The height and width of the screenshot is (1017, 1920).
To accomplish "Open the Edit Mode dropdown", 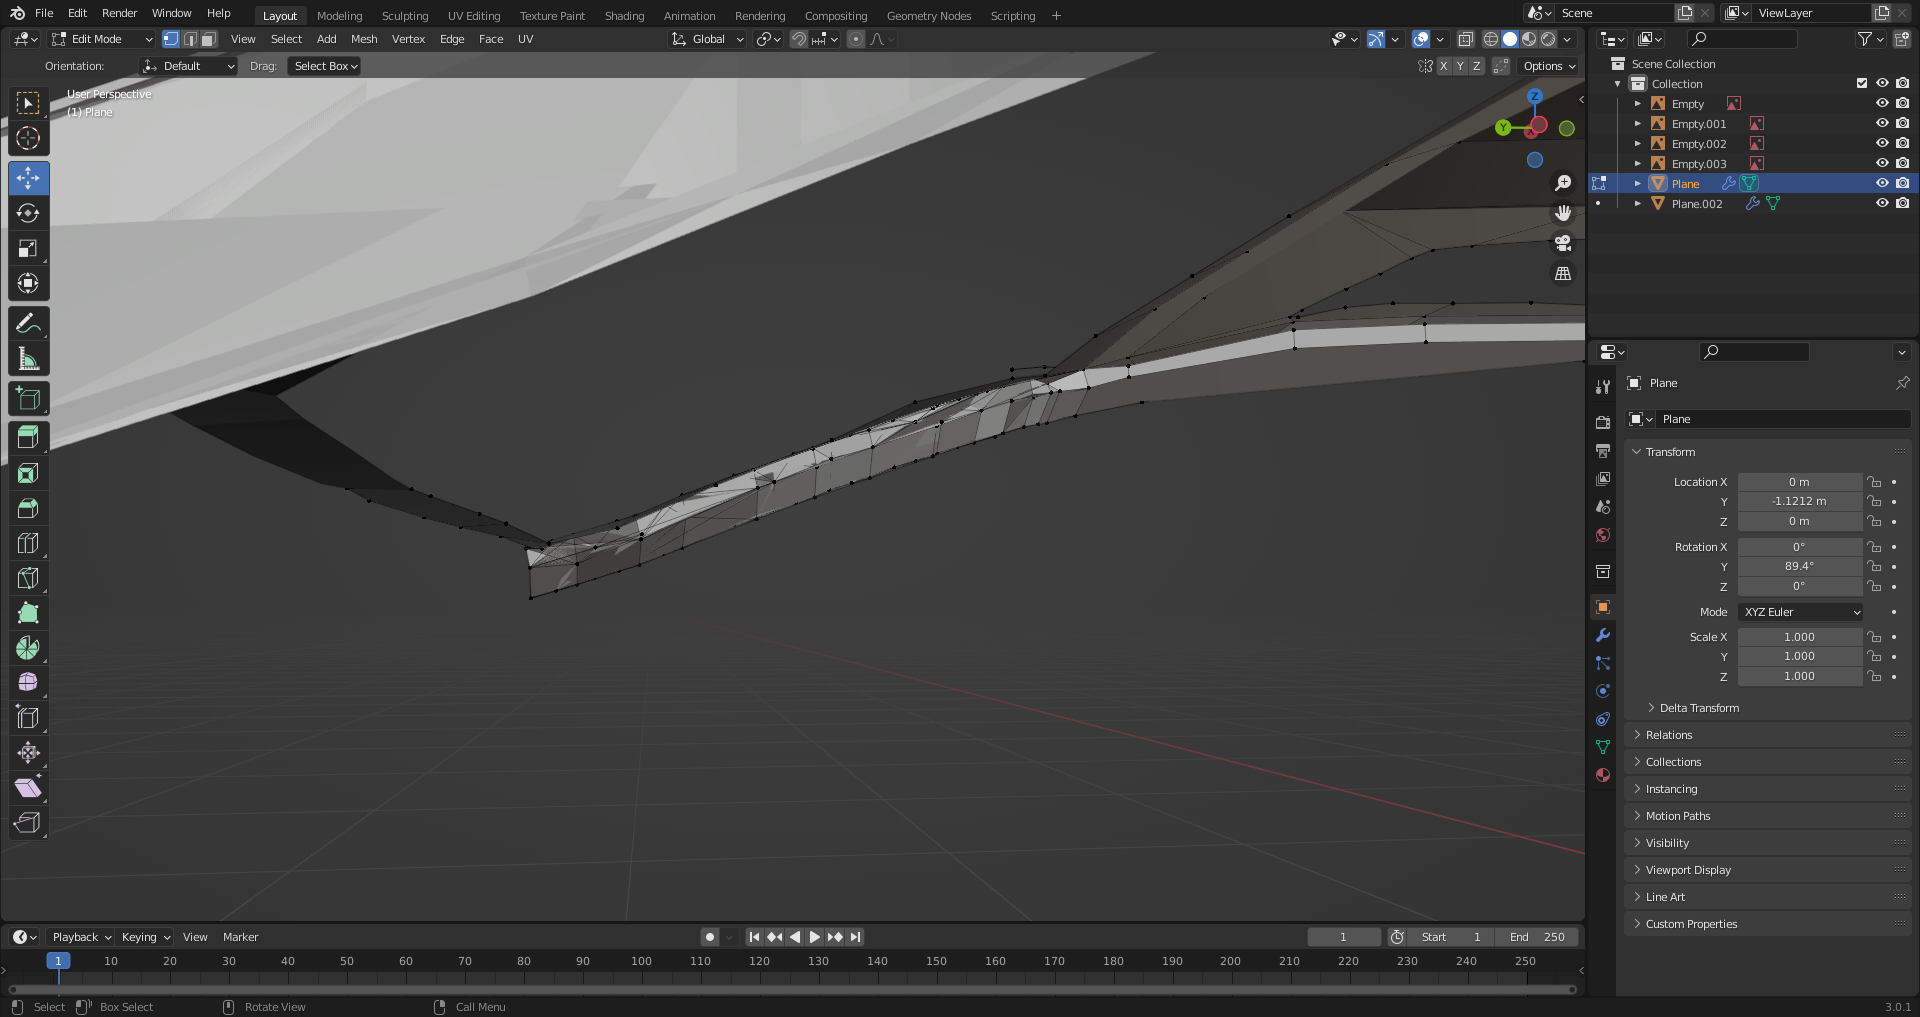I will point(101,39).
